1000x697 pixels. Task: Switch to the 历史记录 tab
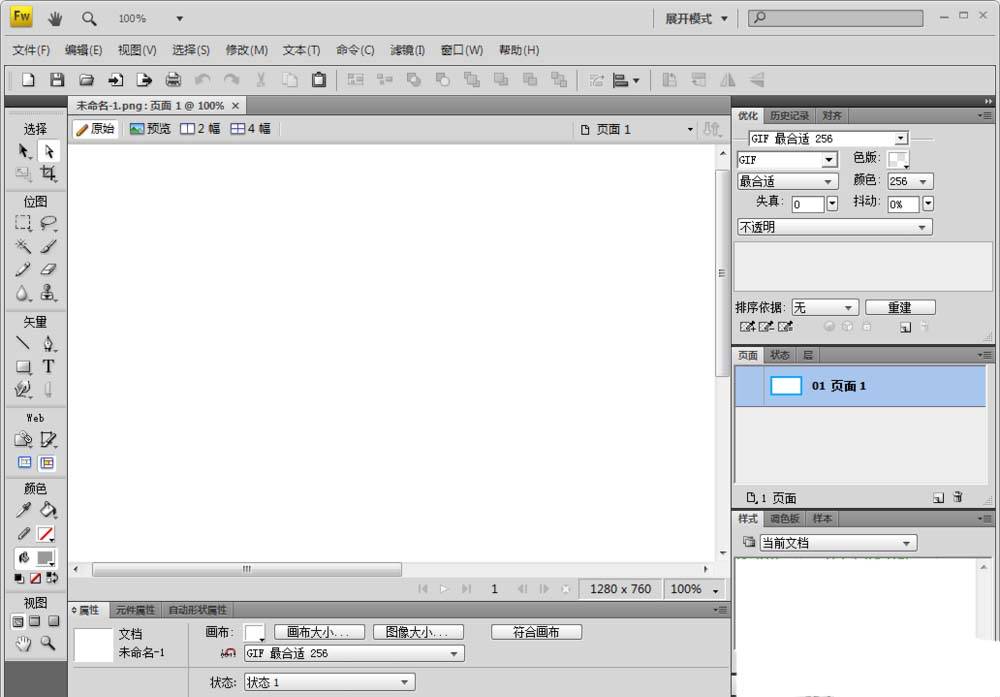(789, 115)
